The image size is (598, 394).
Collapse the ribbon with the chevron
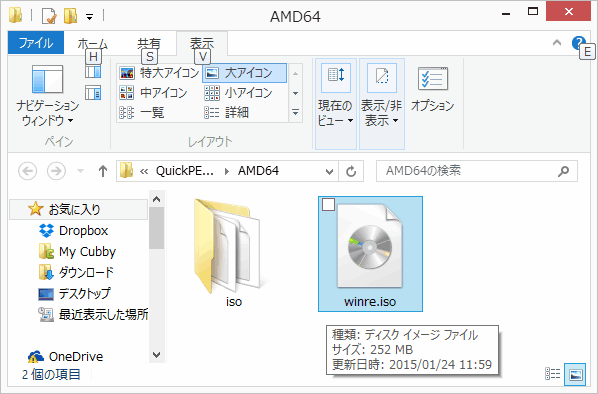point(557,43)
